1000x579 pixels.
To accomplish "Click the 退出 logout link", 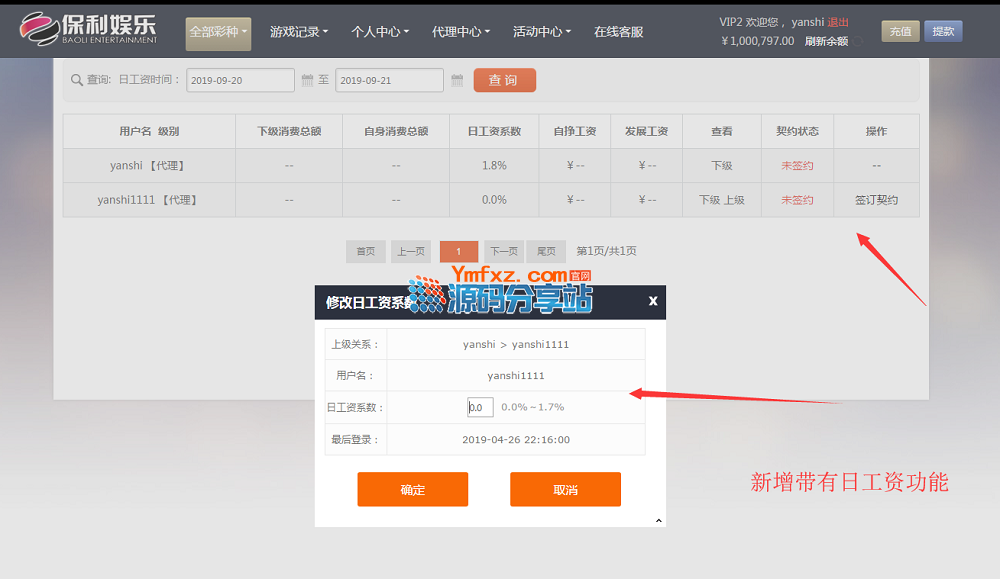I will (838, 22).
